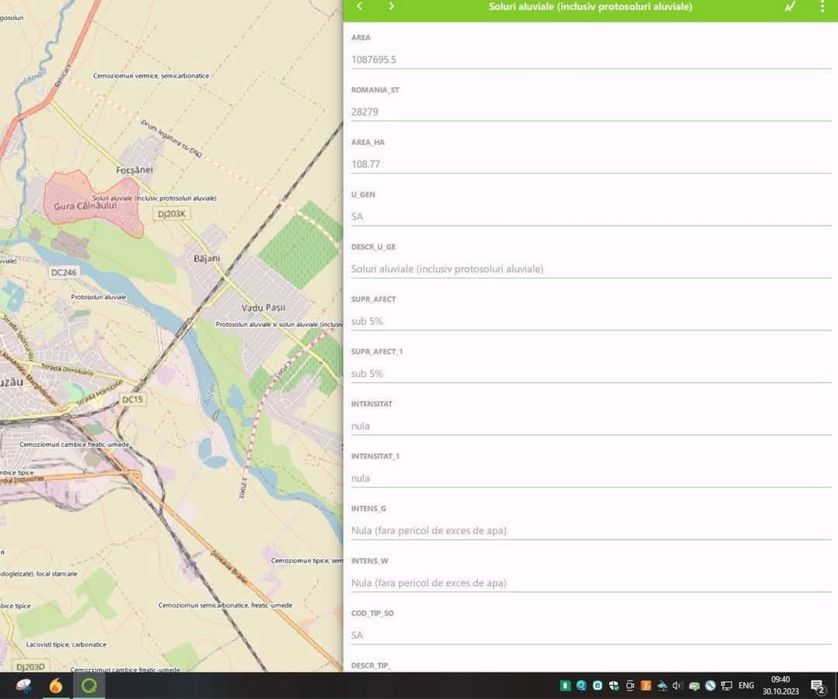Click the DESCR_TIP_ field label
The width and height of the screenshot is (838, 699).
click(370, 665)
